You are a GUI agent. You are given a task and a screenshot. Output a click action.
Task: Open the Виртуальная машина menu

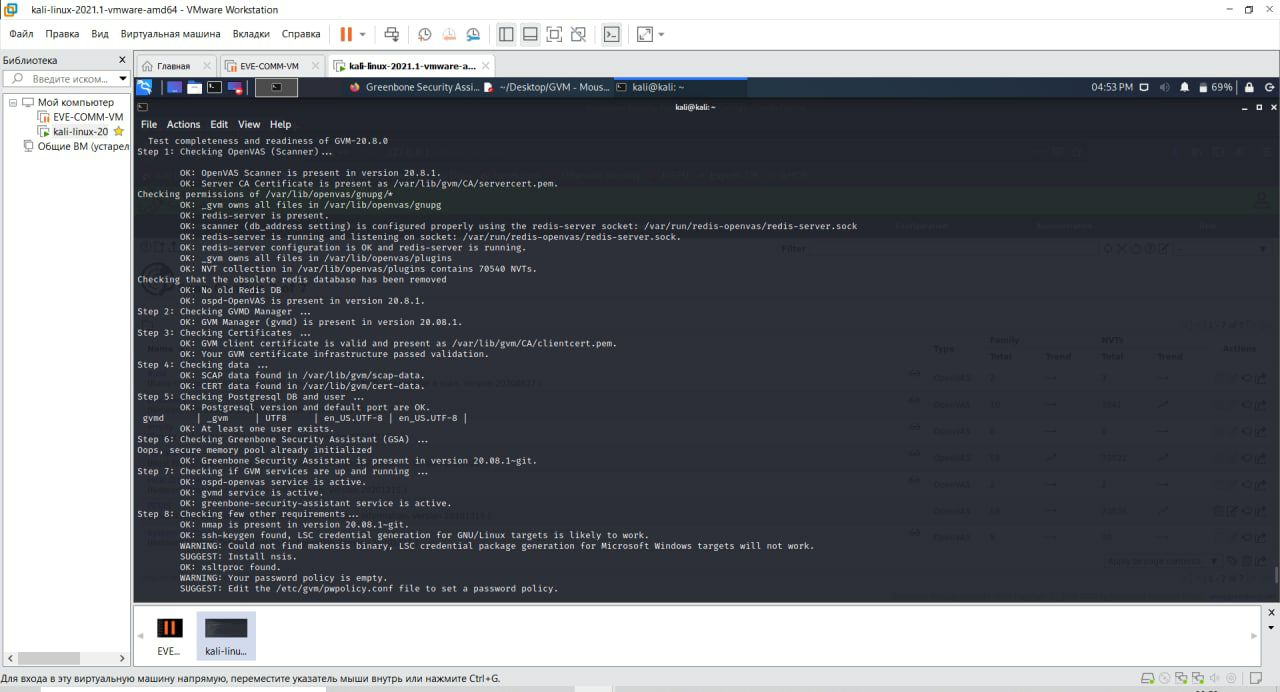point(170,33)
